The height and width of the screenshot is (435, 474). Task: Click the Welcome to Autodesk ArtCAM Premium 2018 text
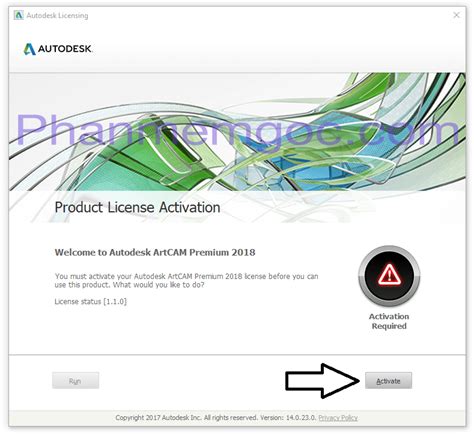click(x=155, y=252)
